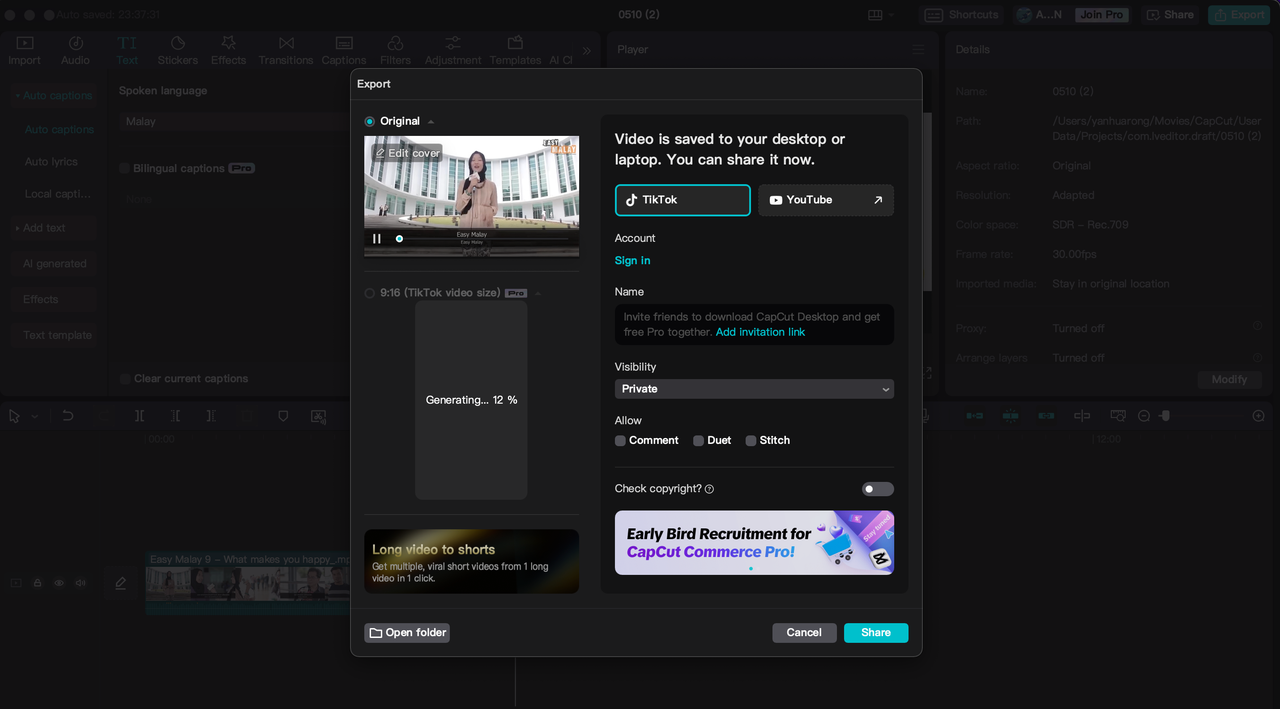The image size is (1280, 709).
Task: Click the Add invitation link
Action: click(x=760, y=332)
